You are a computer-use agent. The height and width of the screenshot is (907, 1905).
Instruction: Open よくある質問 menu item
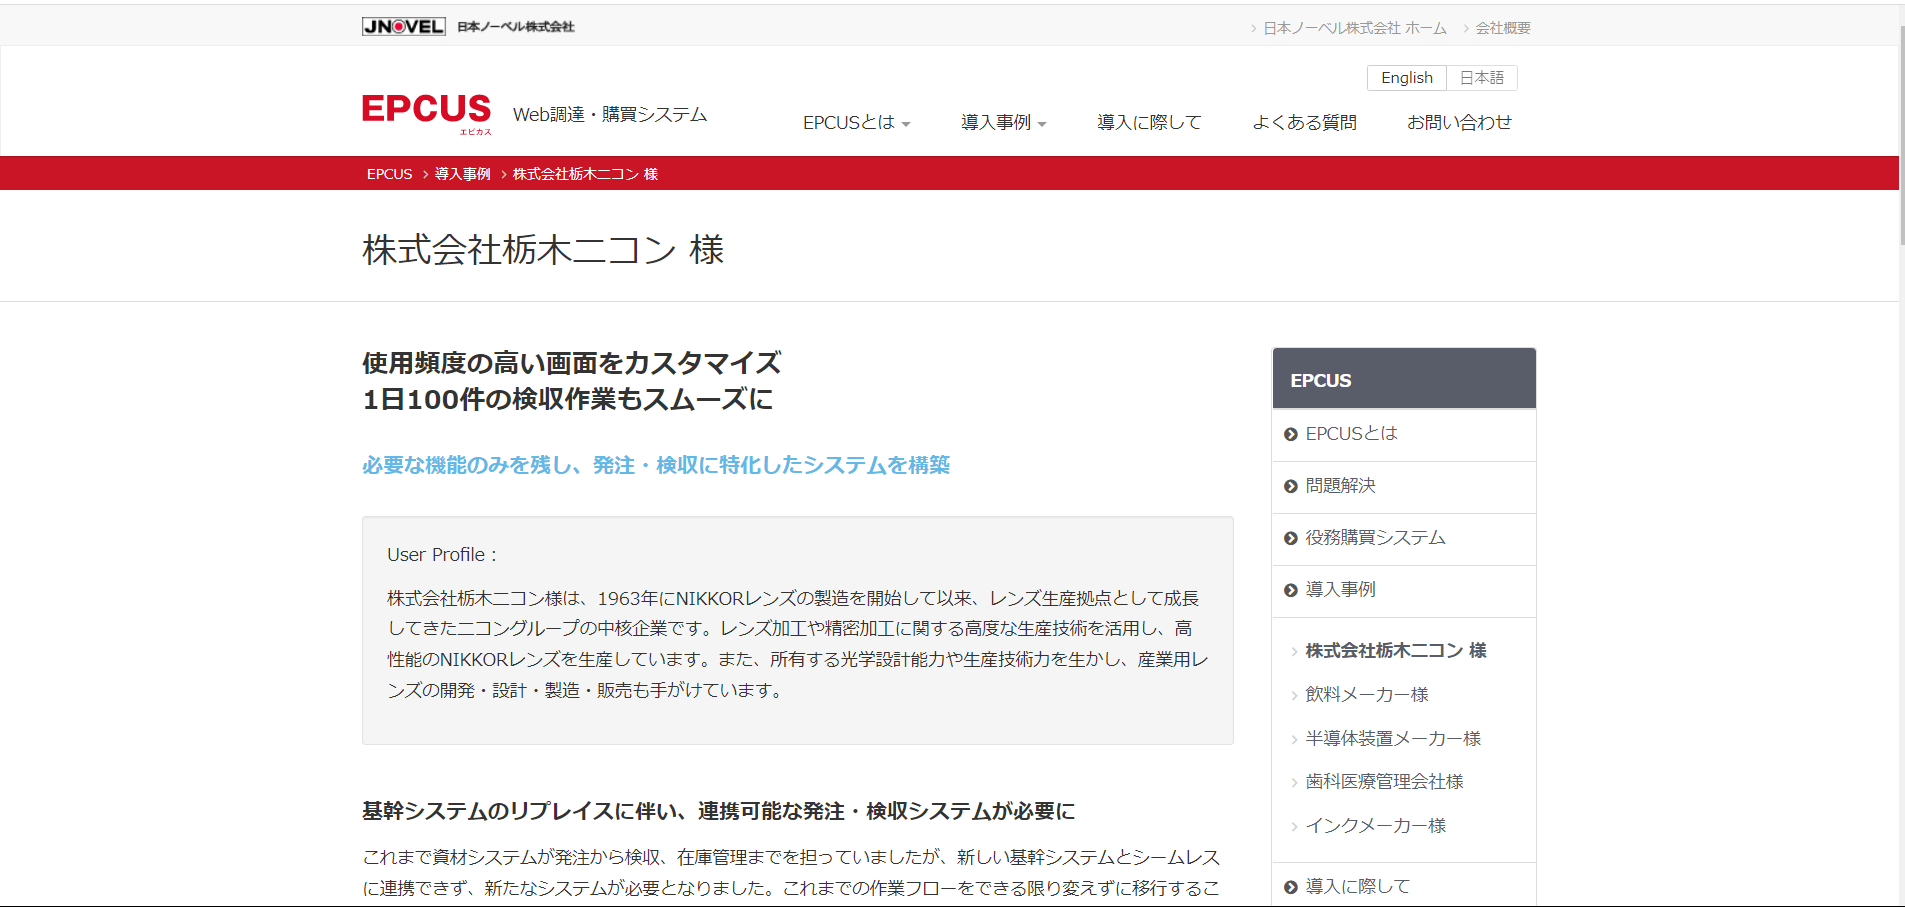(1304, 122)
